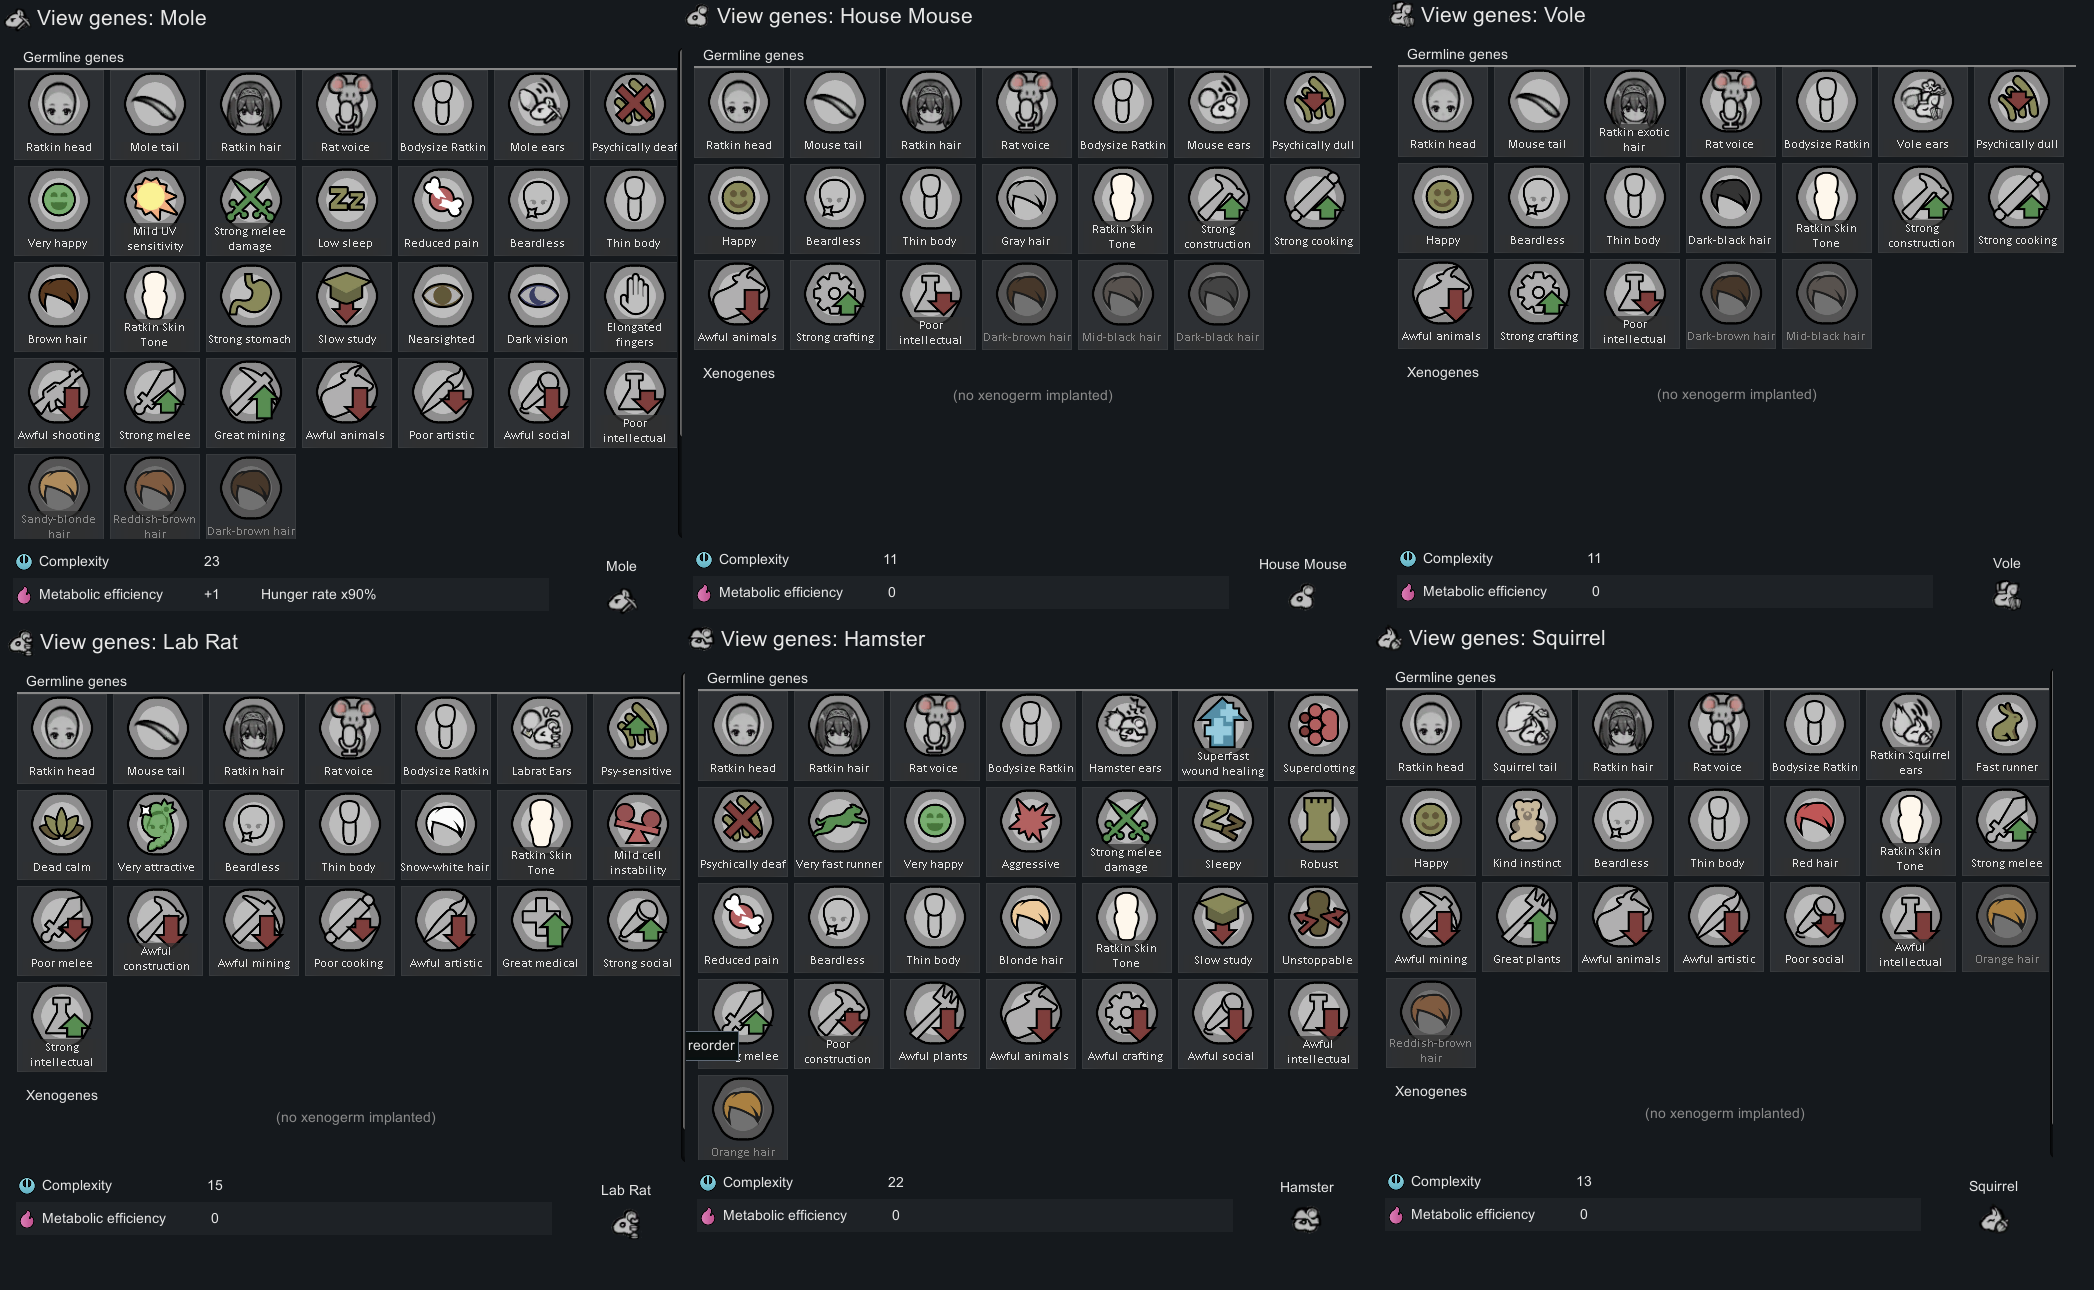Click the Mole xenotype icon at bottom

[621, 601]
